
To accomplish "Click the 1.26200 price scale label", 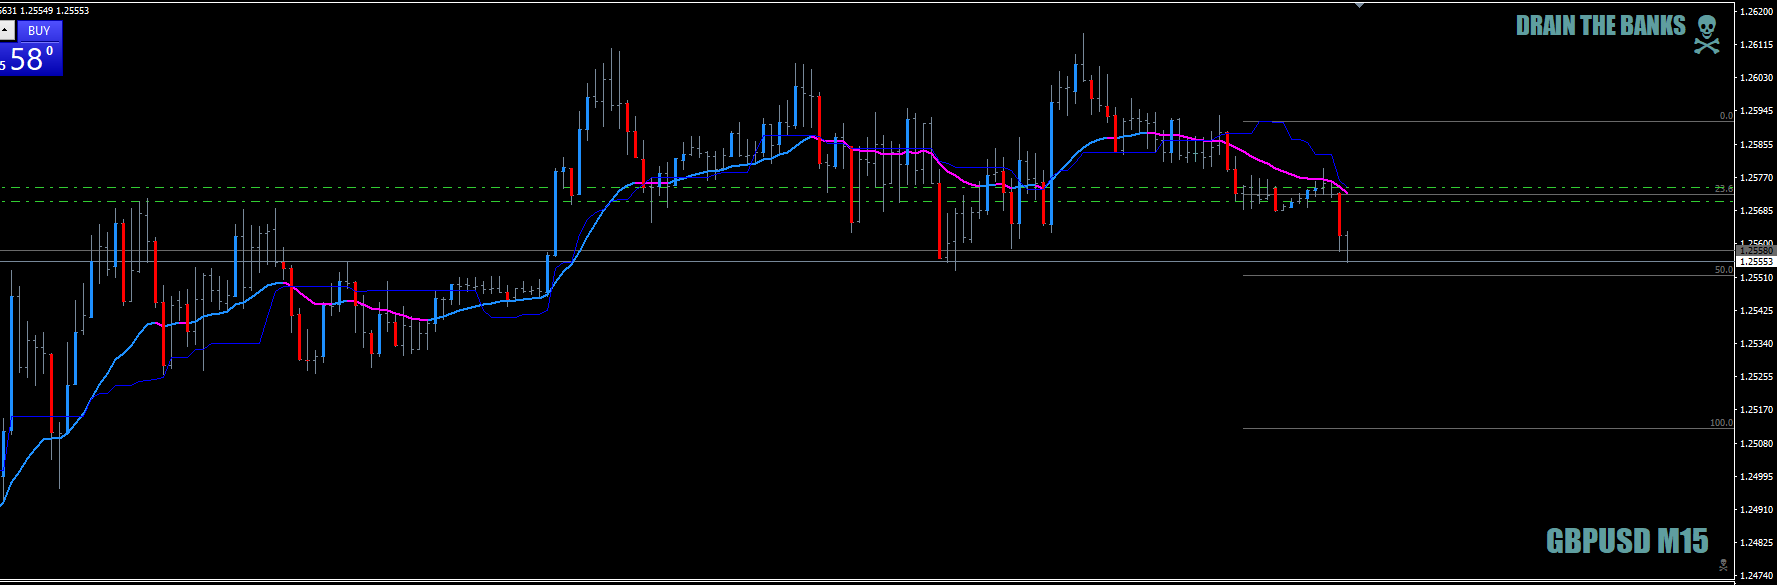I will pos(1757,11).
